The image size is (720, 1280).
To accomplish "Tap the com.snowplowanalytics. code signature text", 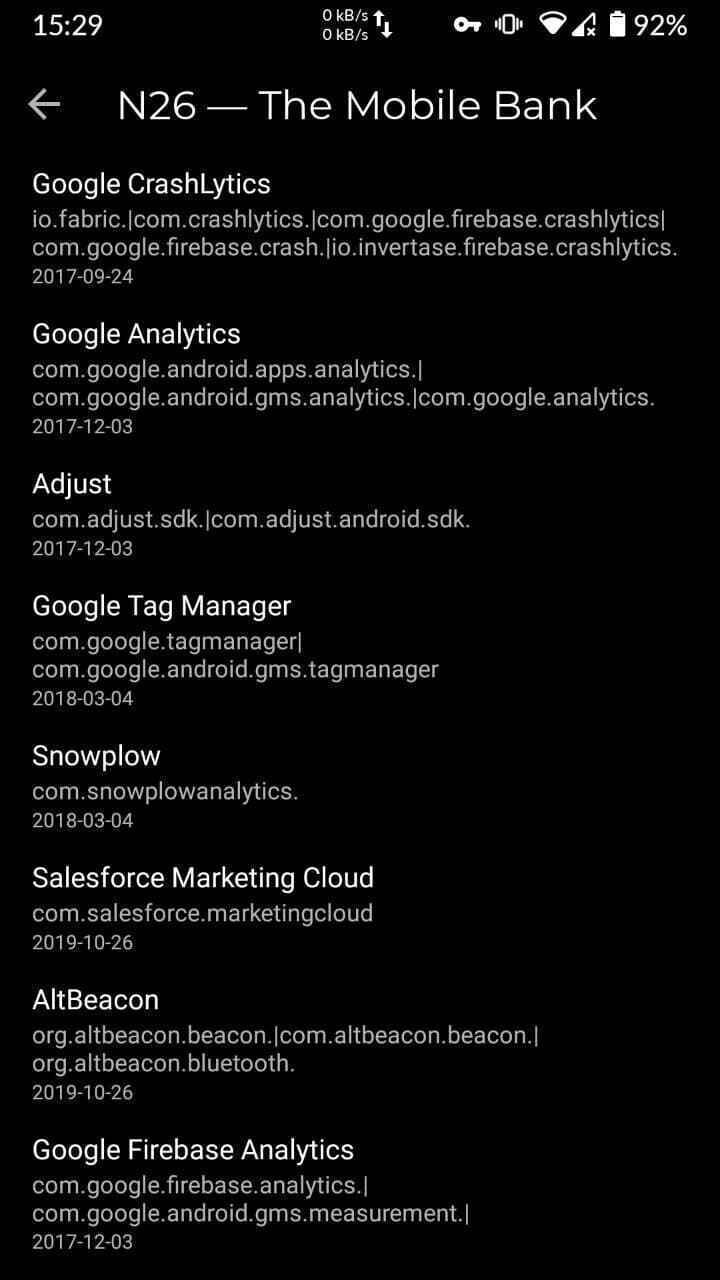I will pos(165,791).
